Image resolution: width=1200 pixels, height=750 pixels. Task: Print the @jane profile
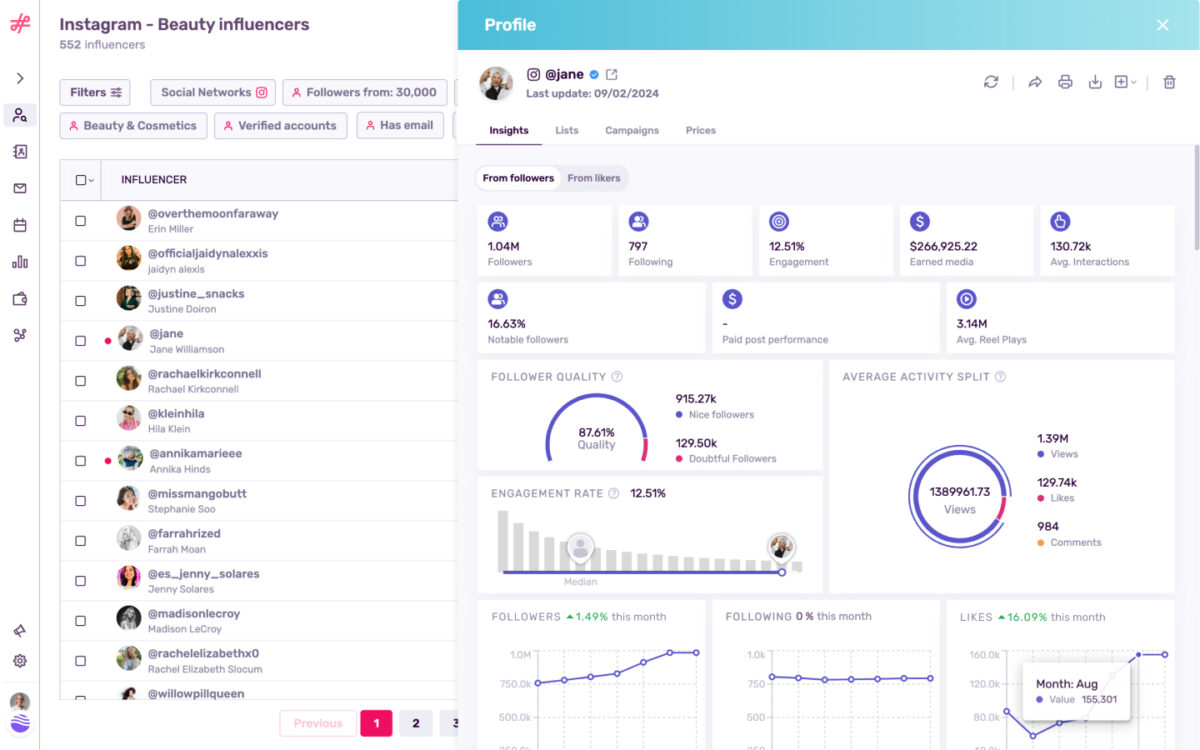click(1065, 83)
